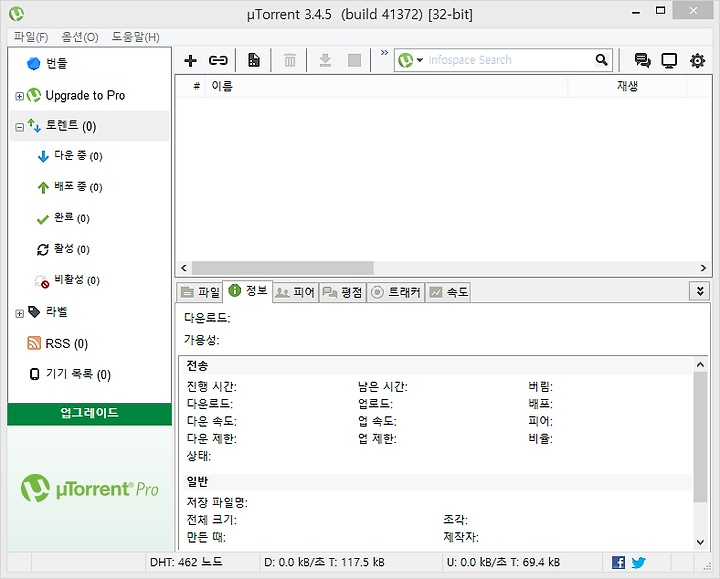Click the Start download arrow icon

[x=325, y=60]
